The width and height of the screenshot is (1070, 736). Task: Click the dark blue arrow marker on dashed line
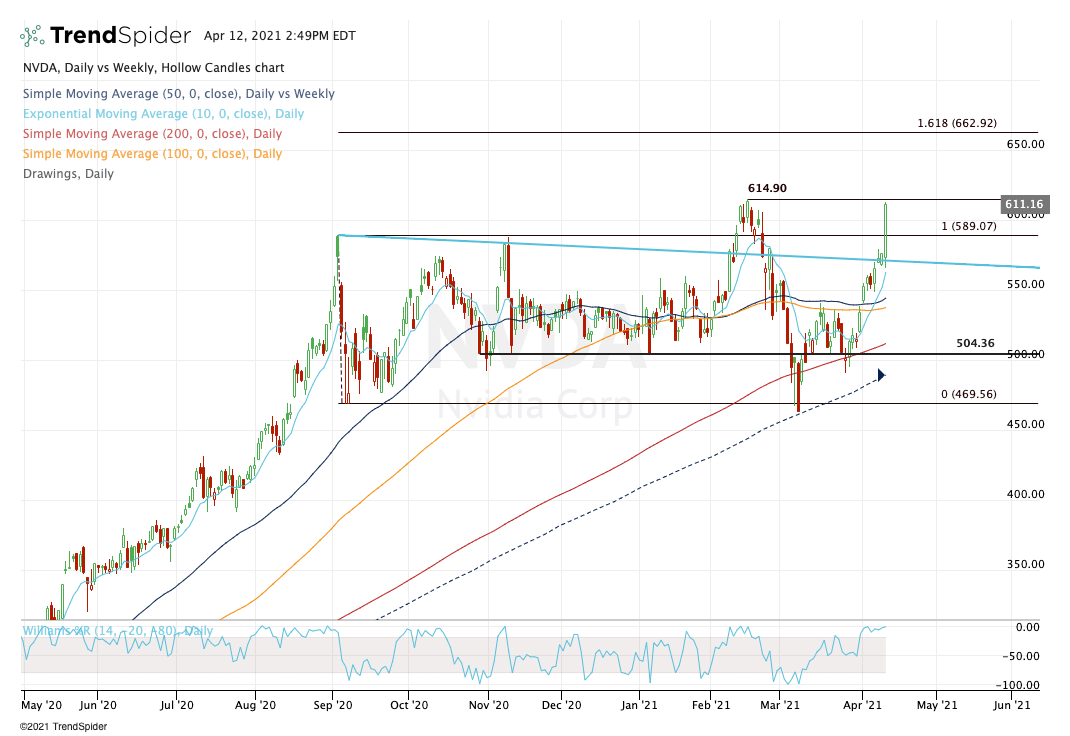[881, 374]
